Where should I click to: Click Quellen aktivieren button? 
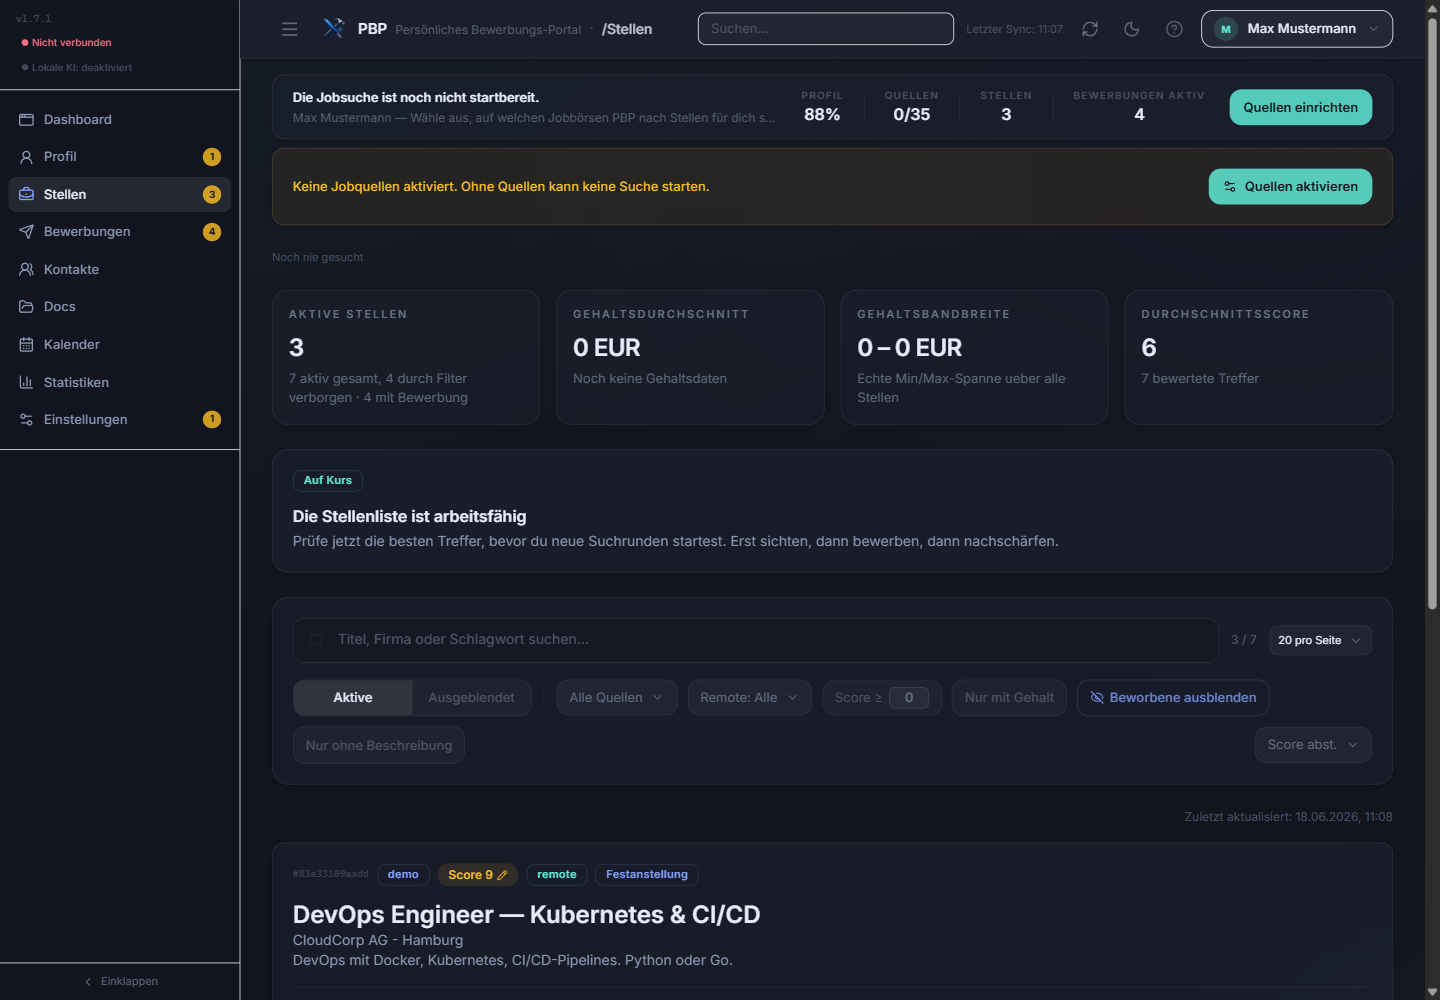pos(1290,187)
